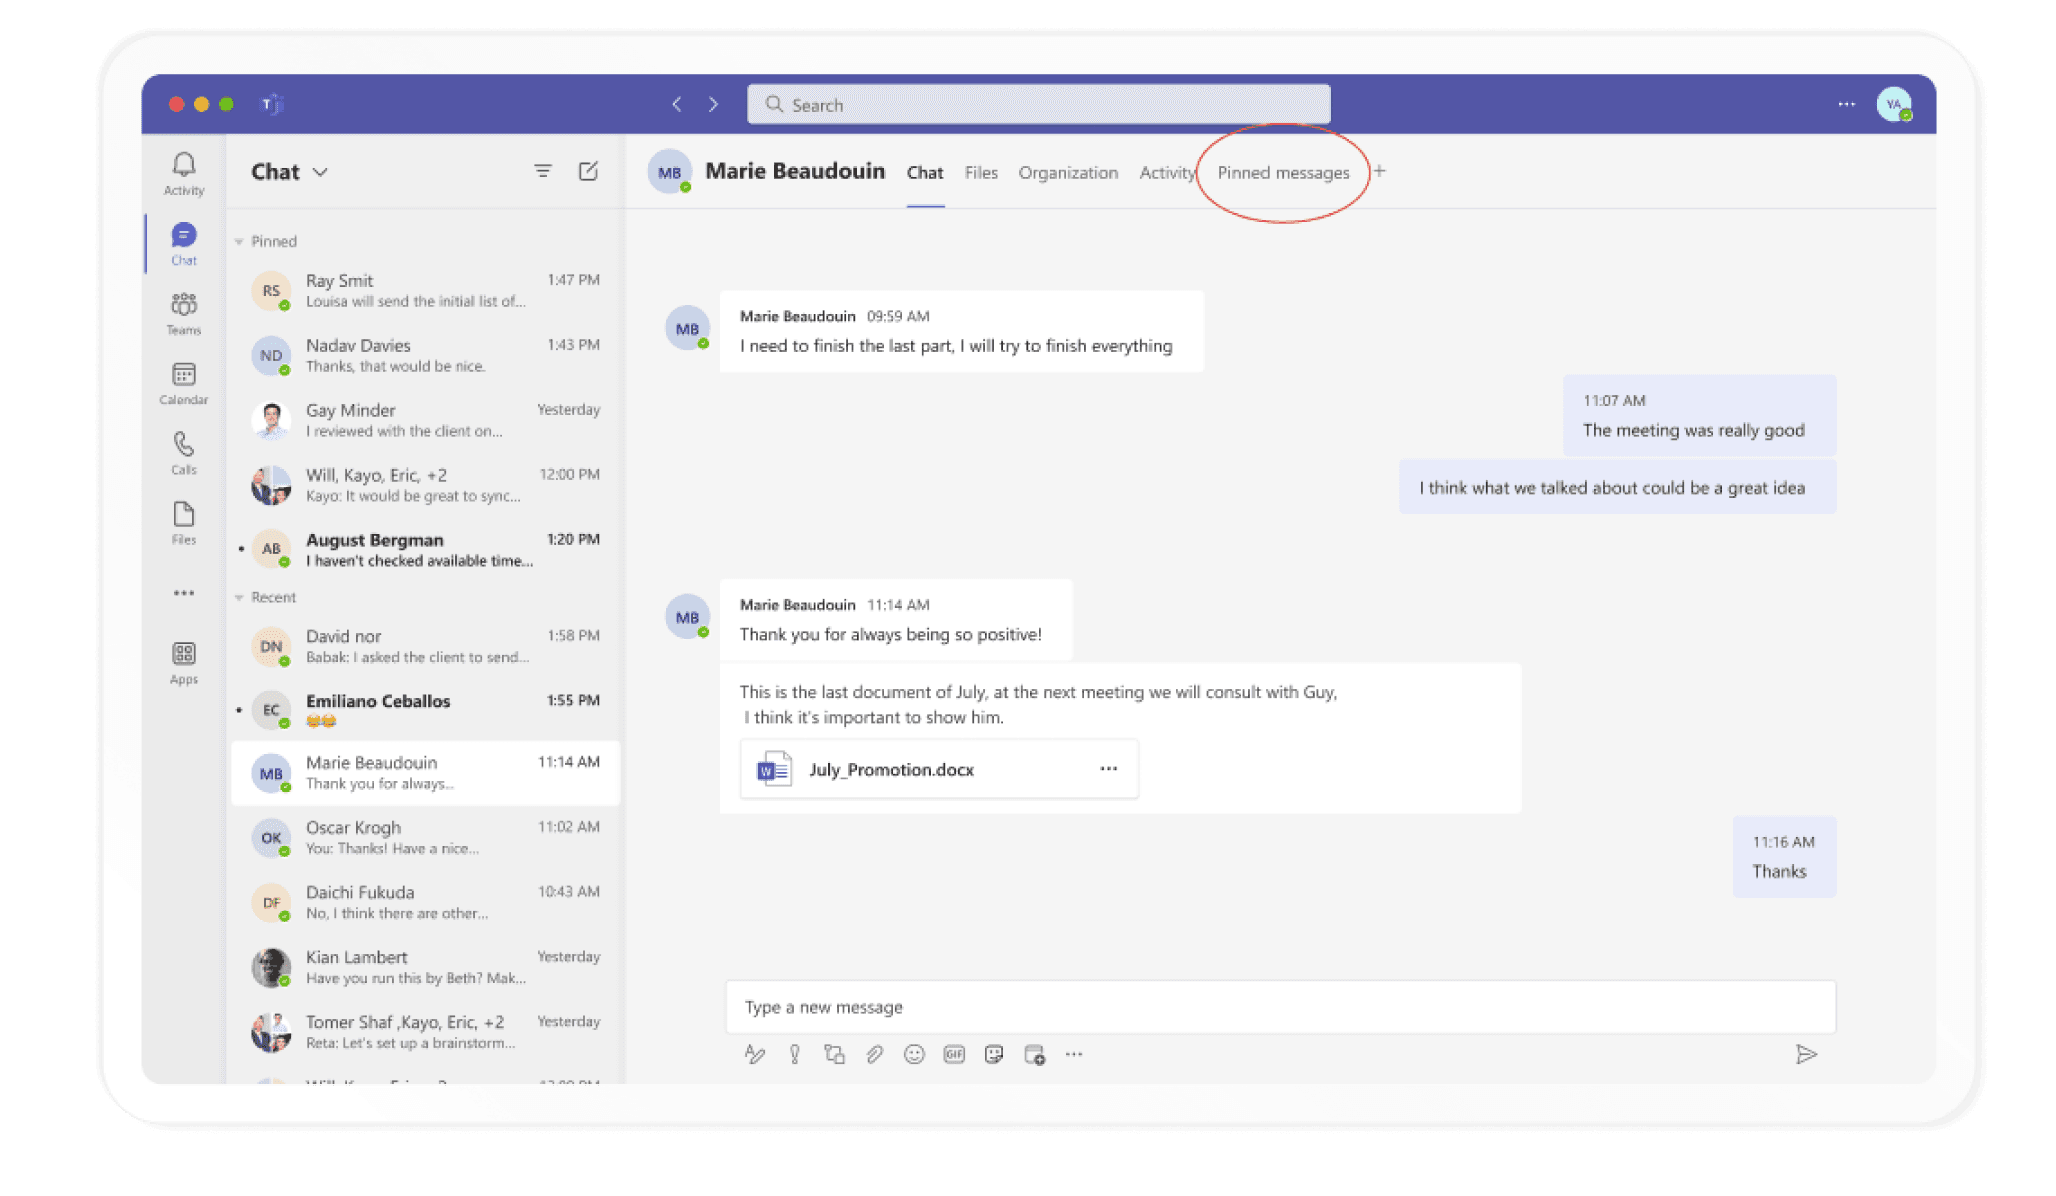Image resolution: width=2056 pixels, height=1196 pixels.
Task: Open the sticker picker
Action: tap(994, 1054)
